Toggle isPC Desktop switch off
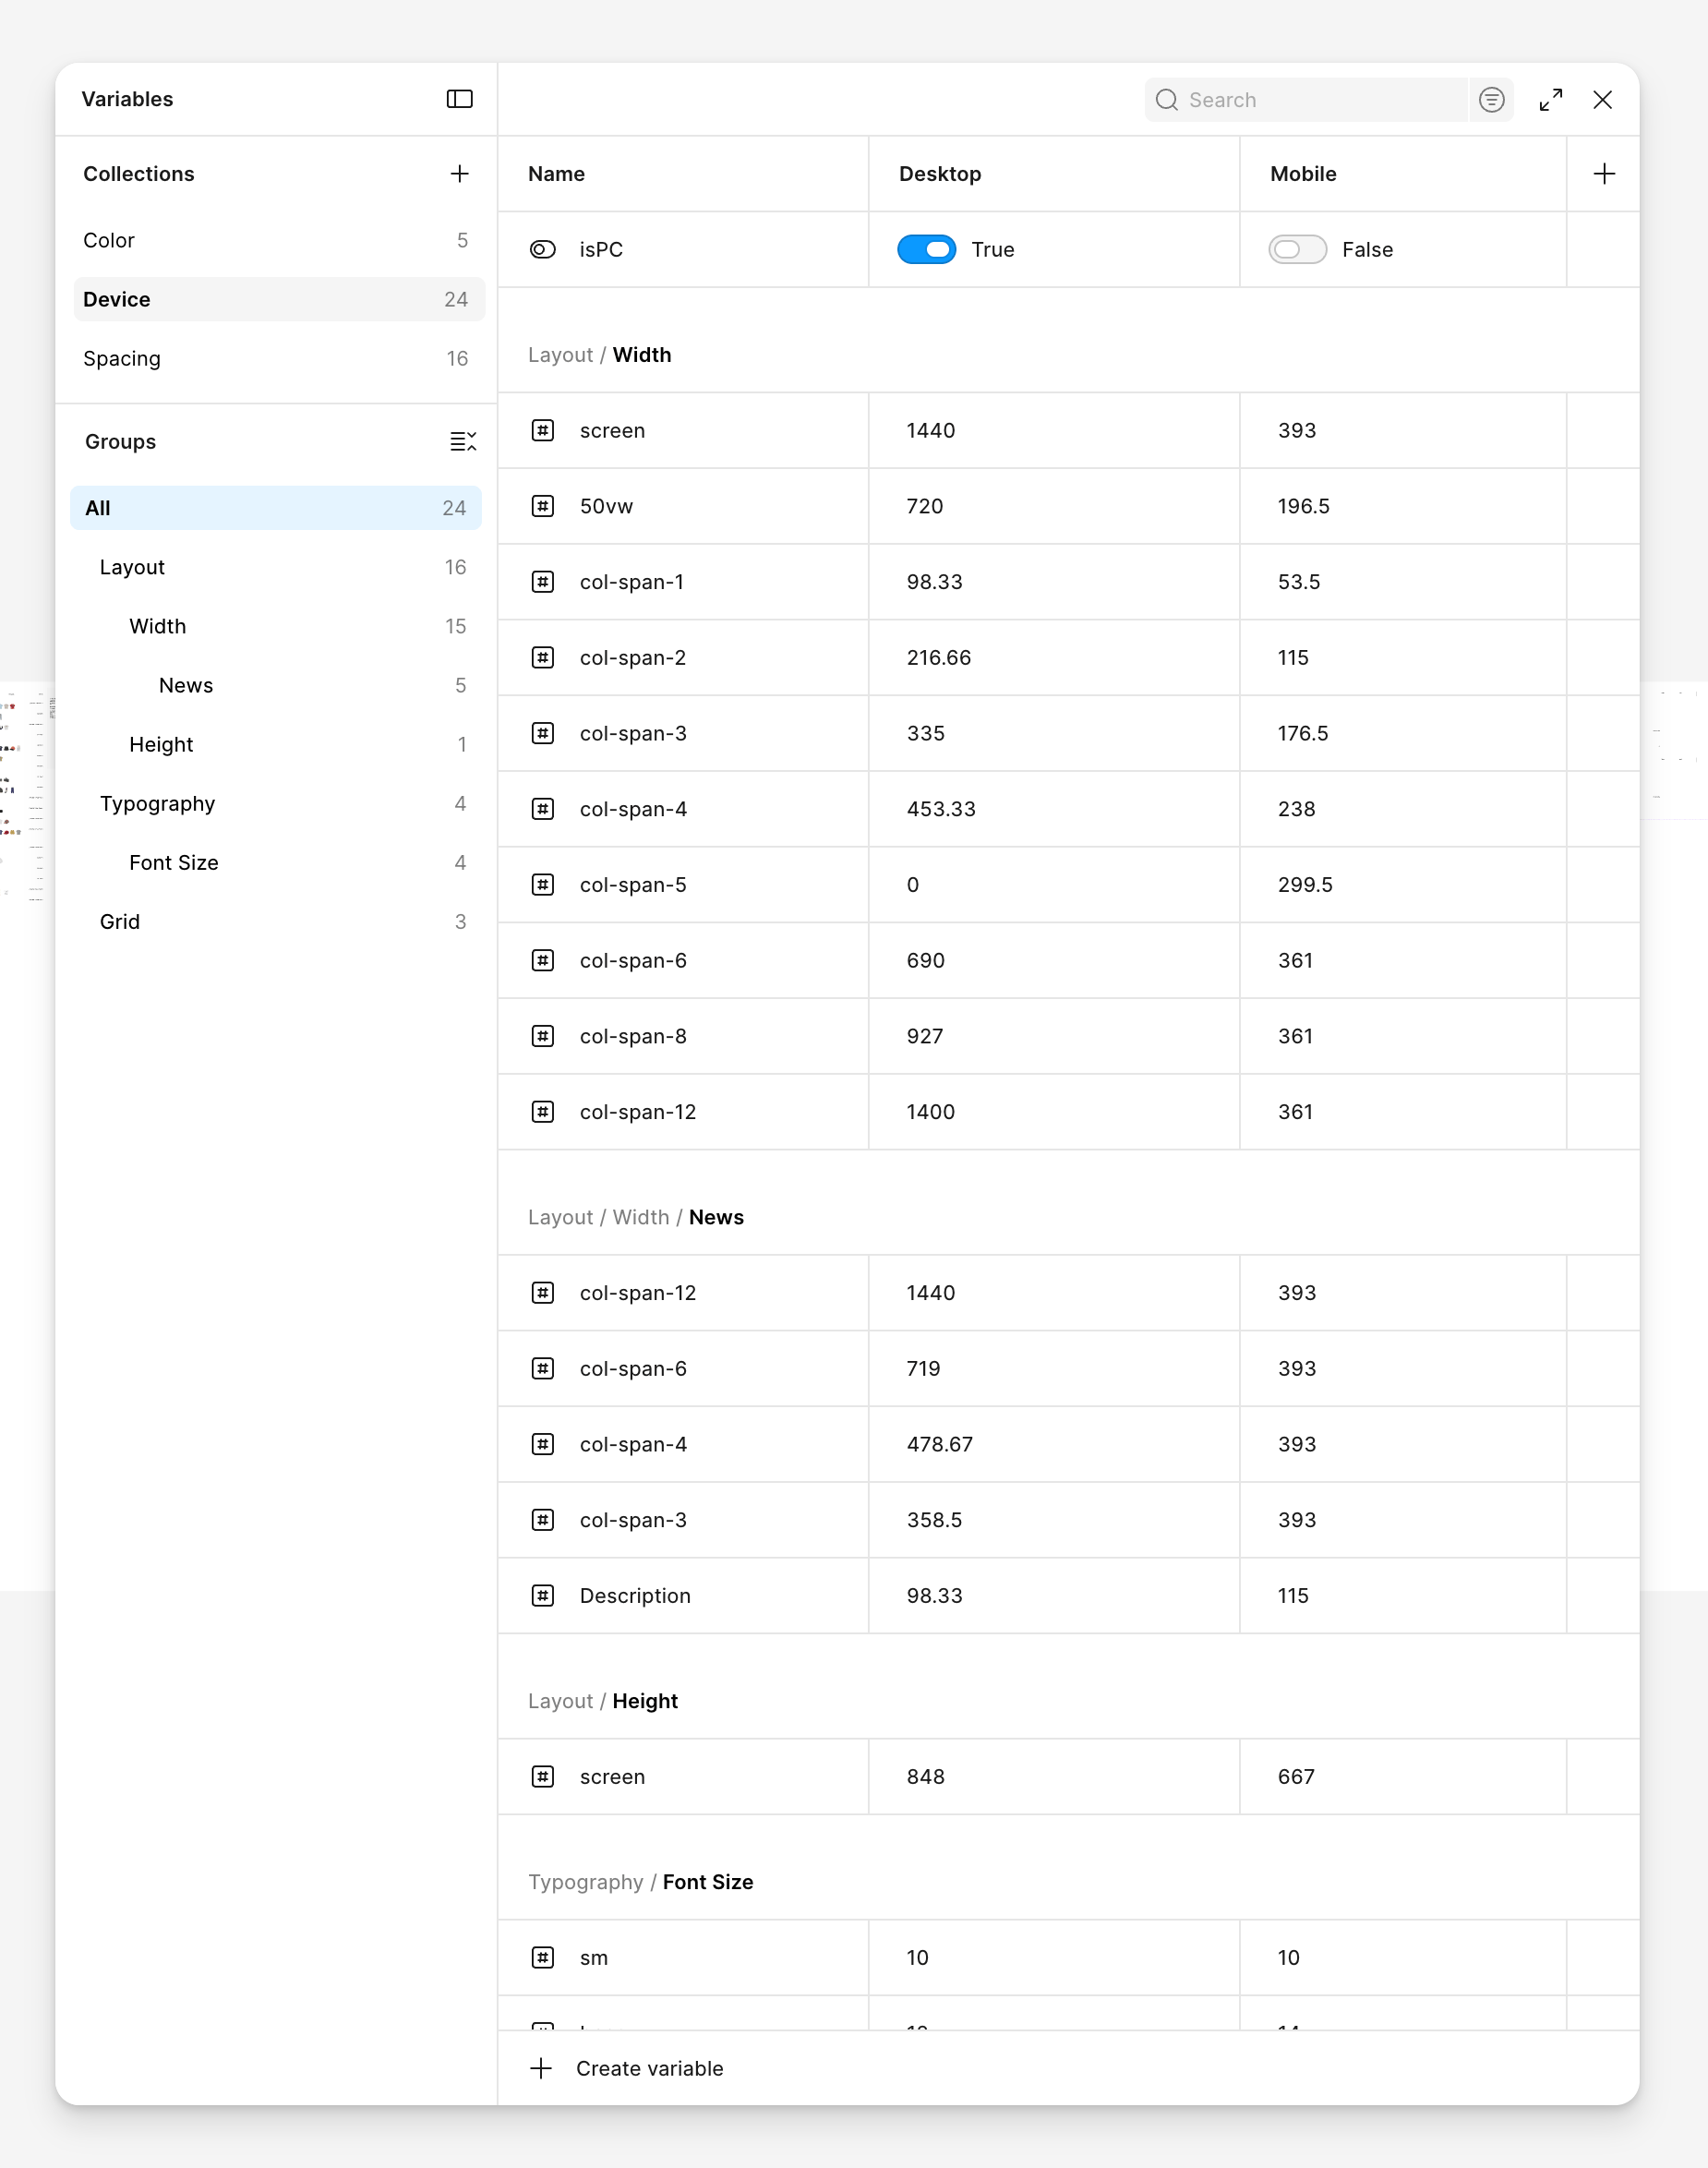Screen dimensions: 1708x2168 pyautogui.click(x=926, y=250)
